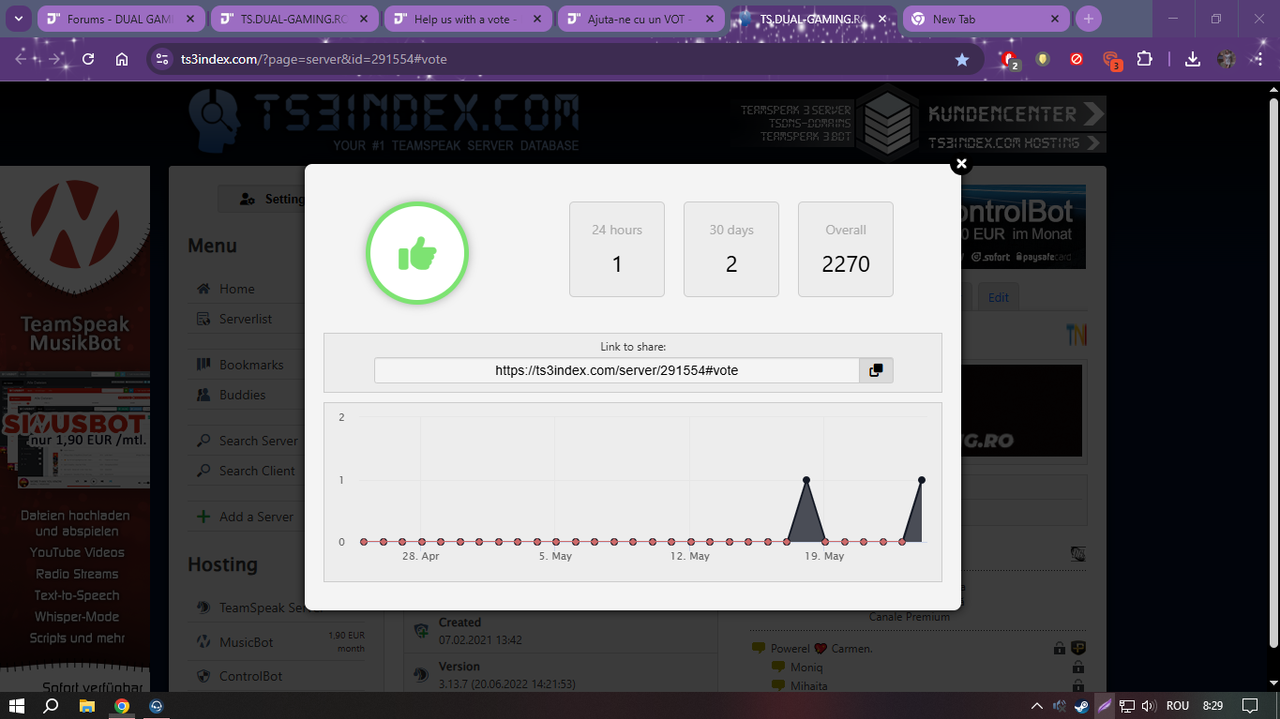Click the lock icon next to Powerel channel
This screenshot has height=719, width=1280.
click(1058, 648)
